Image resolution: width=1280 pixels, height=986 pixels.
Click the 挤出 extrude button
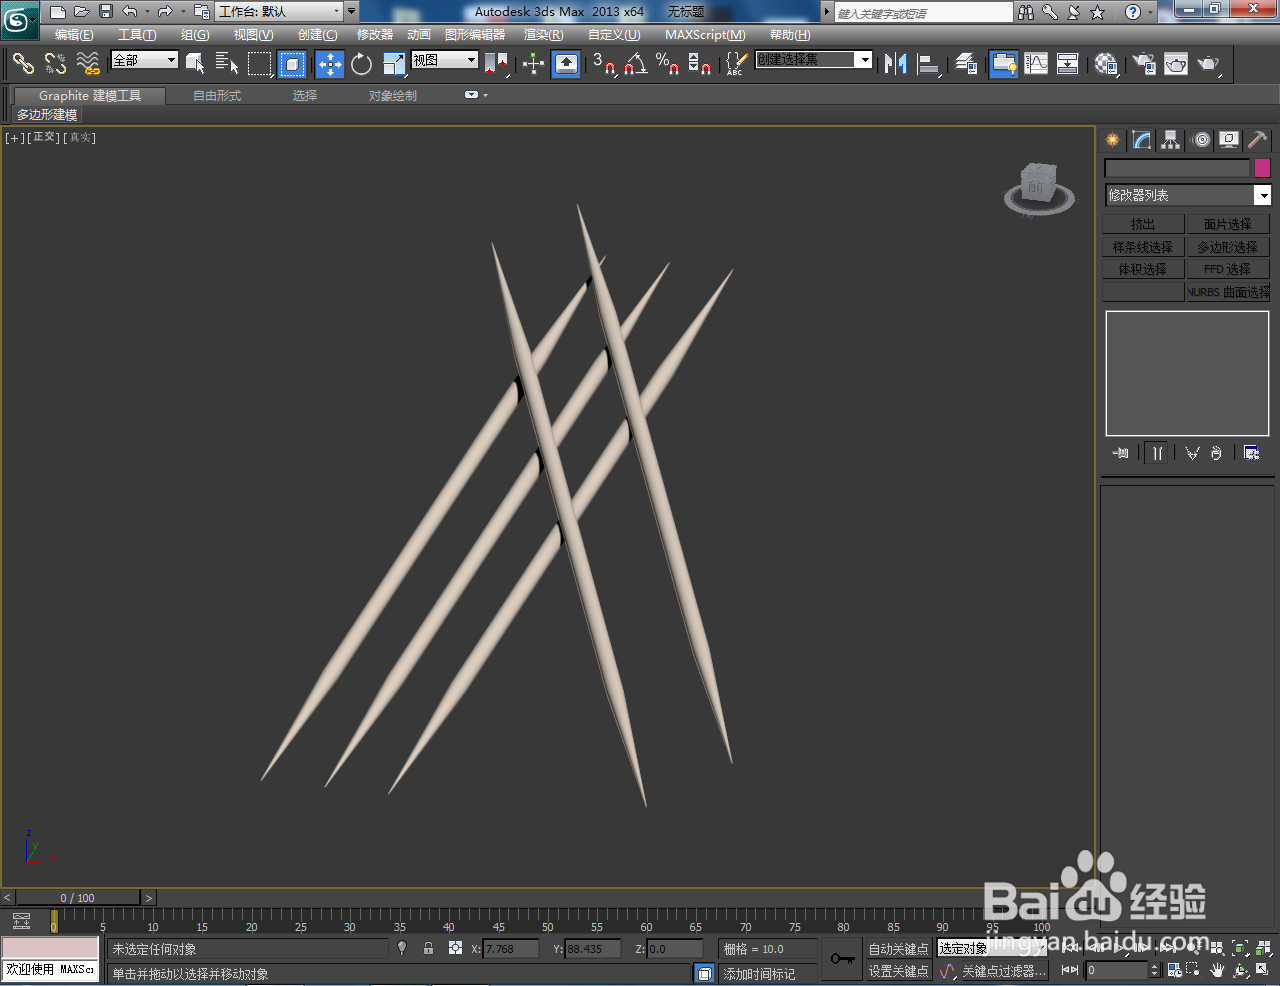[x=1143, y=223]
